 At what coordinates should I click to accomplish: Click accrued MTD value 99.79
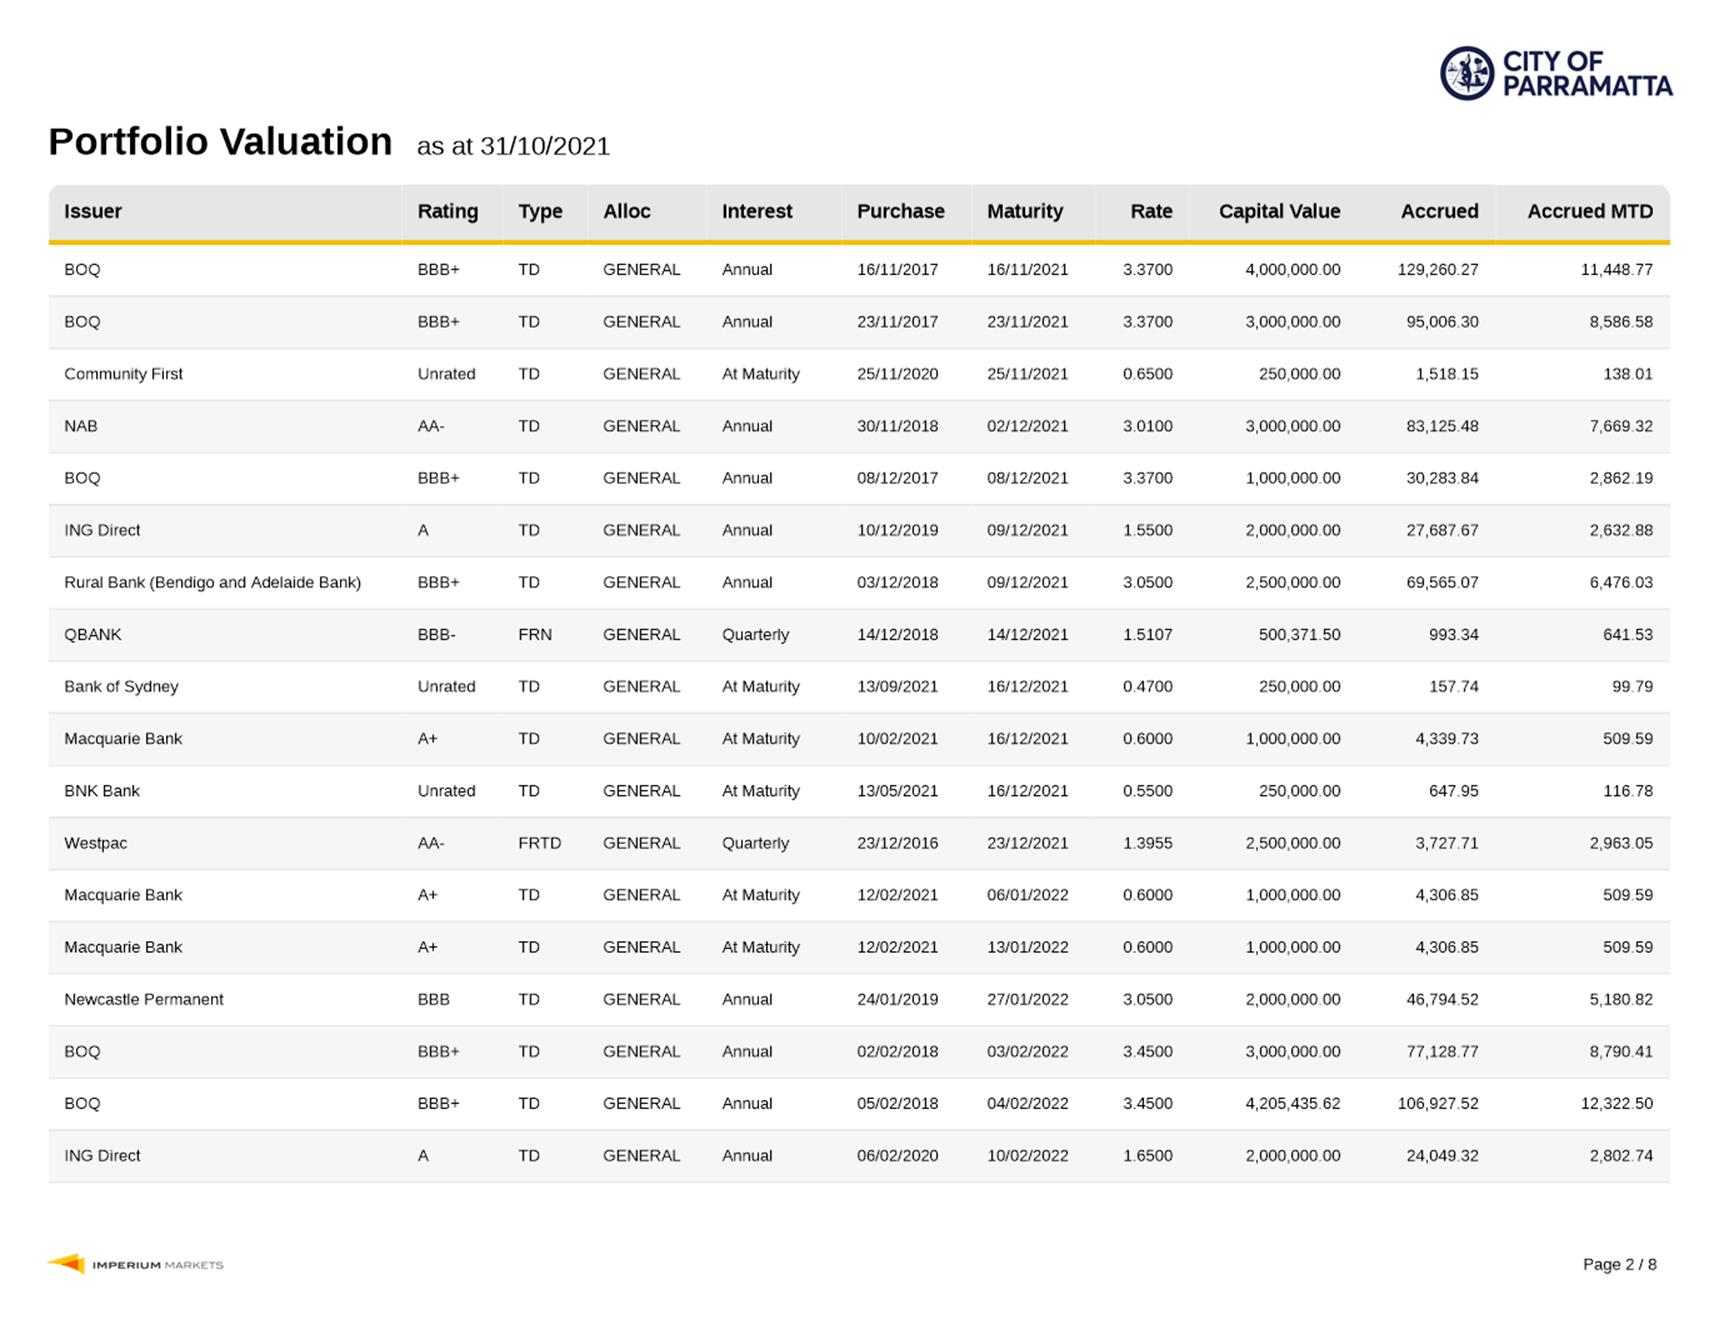(x=1632, y=686)
